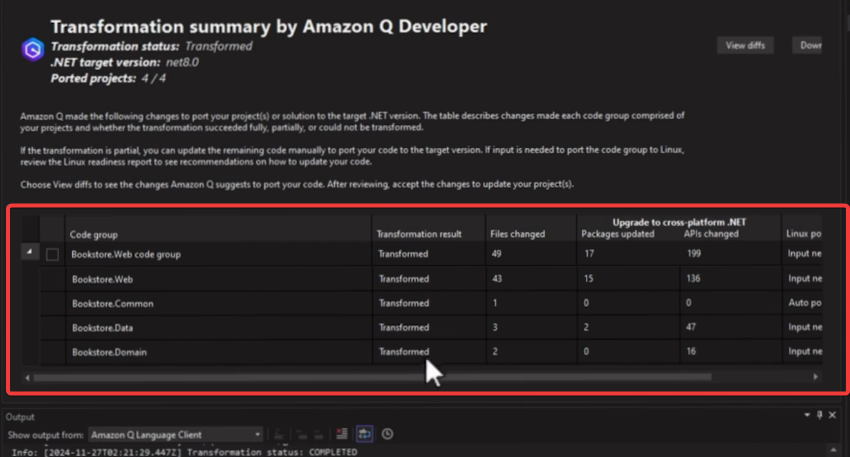The image size is (850, 457).
Task: Click the Output log scroll up arrow
Action: point(833,450)
